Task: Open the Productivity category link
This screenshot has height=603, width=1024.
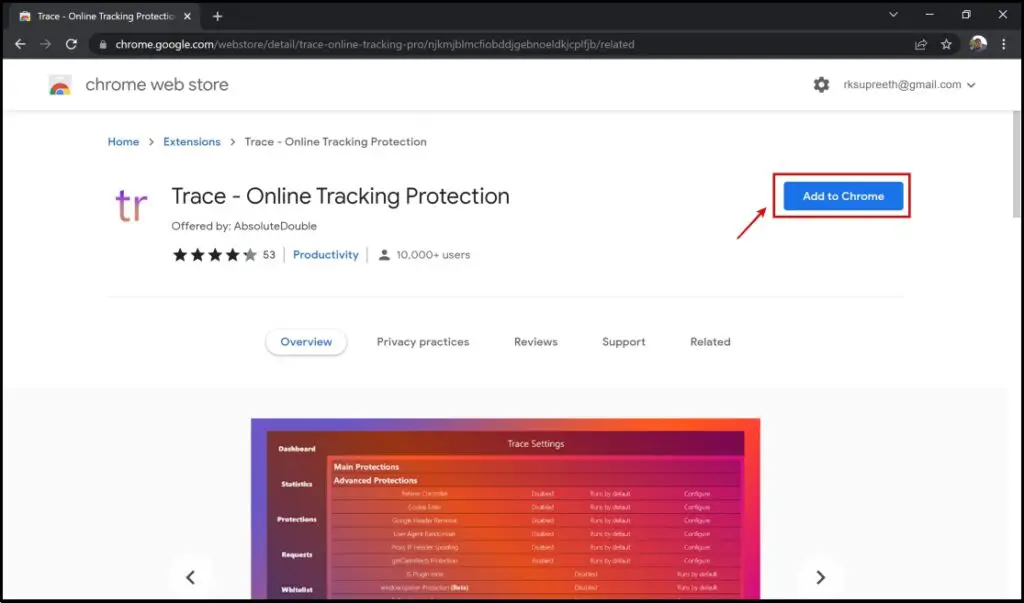Action: 325,255
